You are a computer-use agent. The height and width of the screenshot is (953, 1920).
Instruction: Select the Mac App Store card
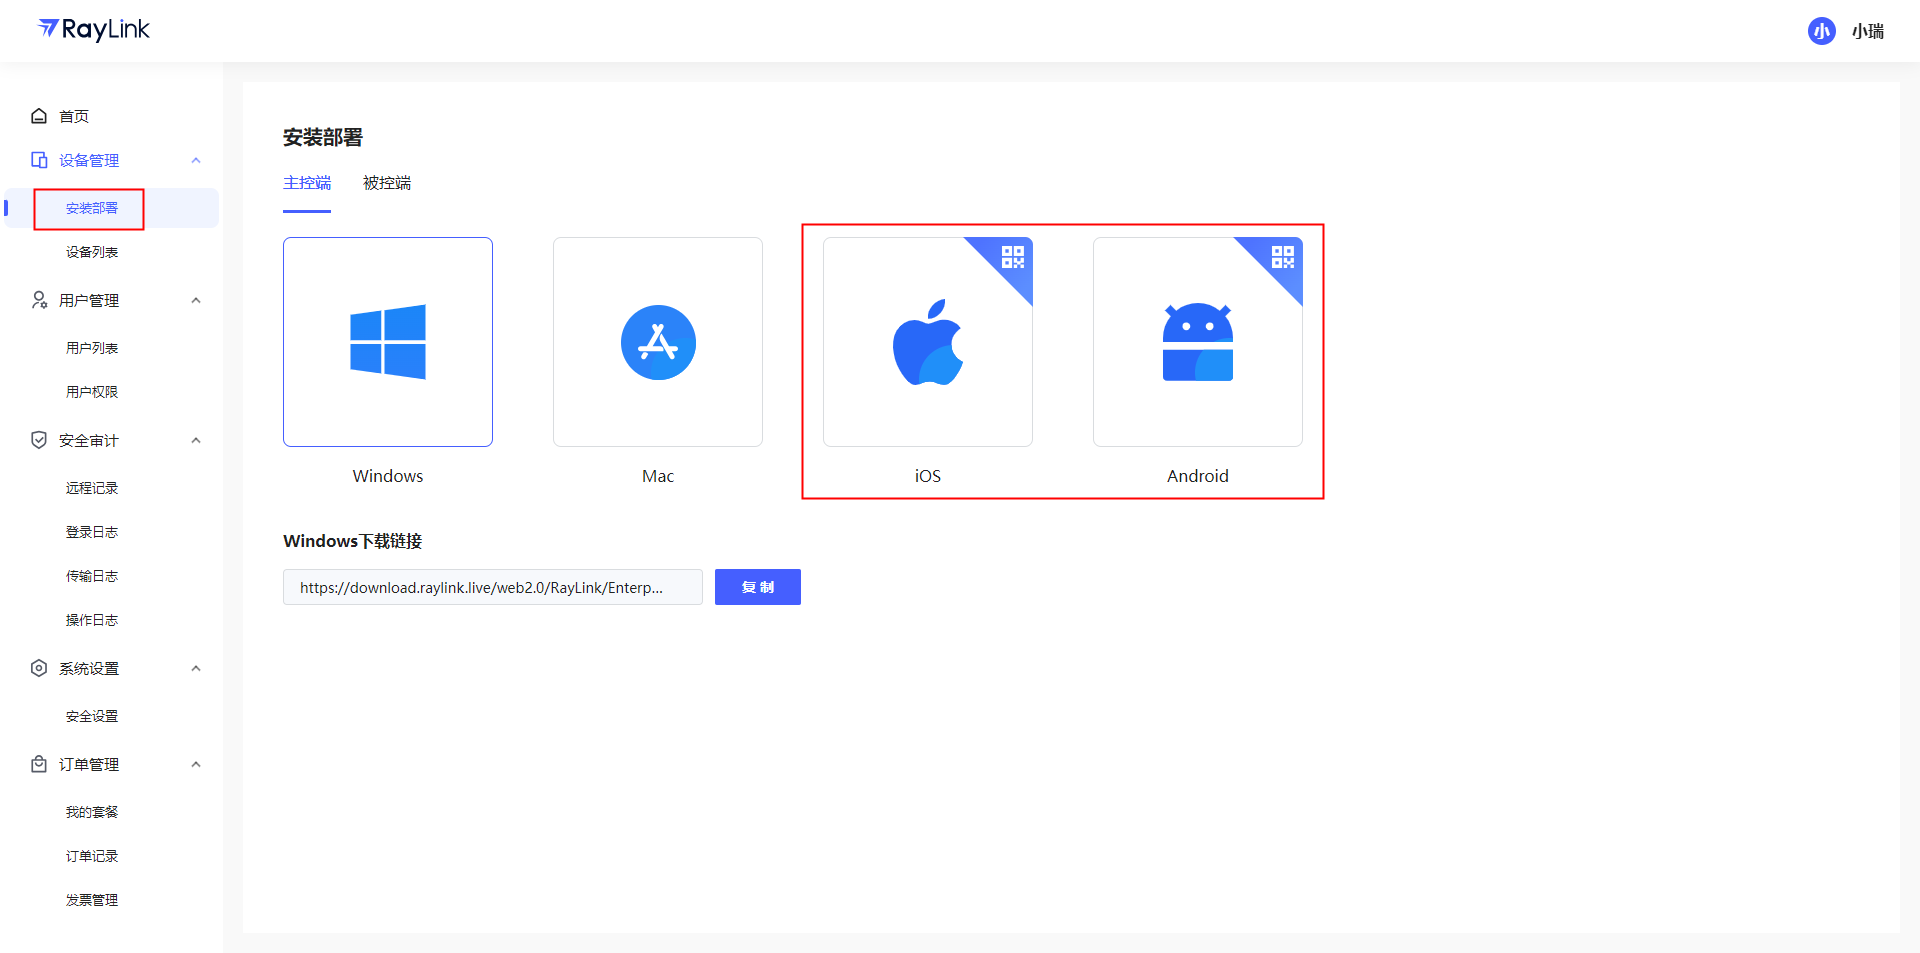point(658,342)
